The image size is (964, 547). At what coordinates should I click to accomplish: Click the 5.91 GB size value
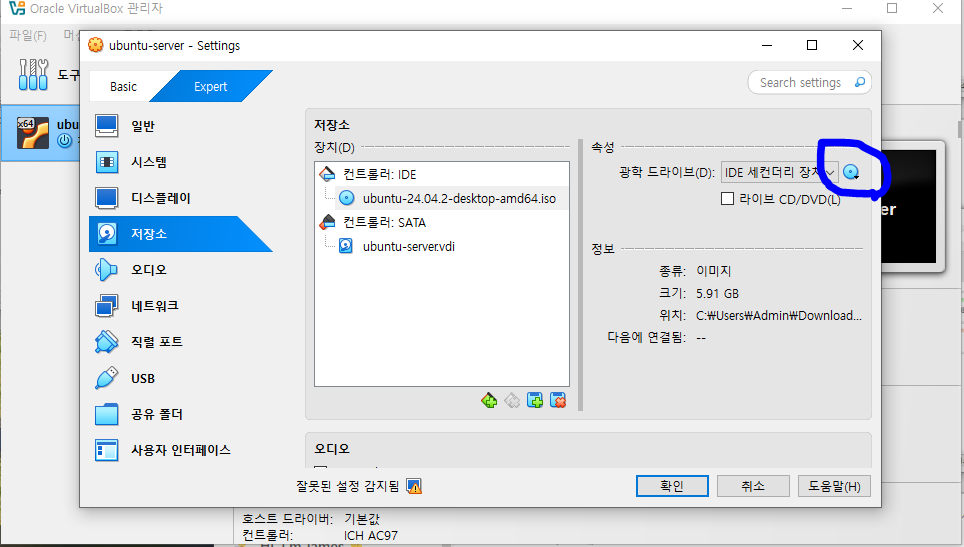click(x=717, y=294)
